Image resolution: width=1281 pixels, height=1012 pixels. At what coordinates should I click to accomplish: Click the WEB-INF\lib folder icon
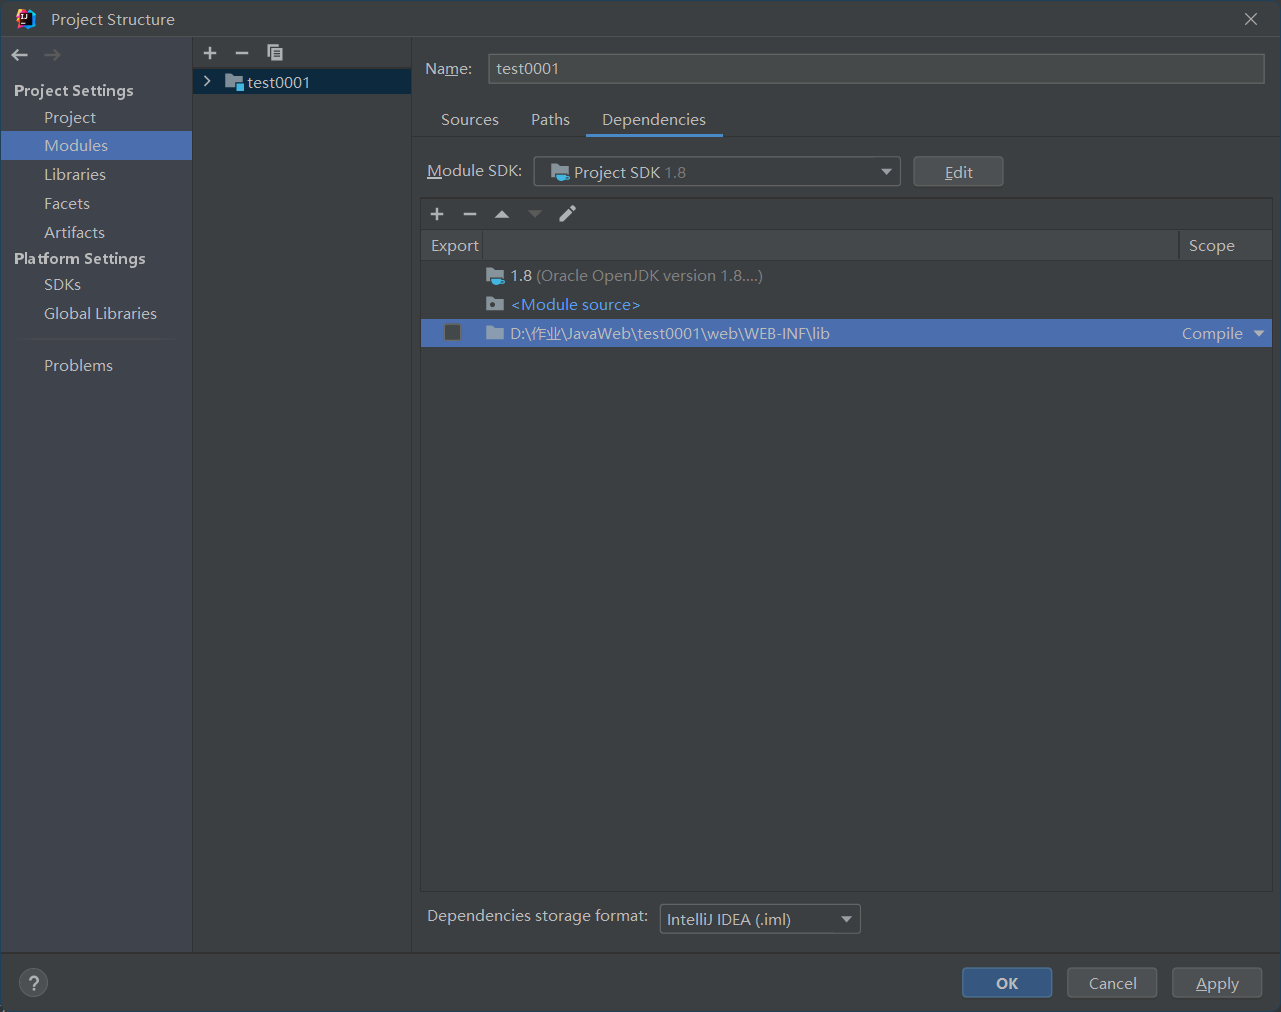coord(495,333)
